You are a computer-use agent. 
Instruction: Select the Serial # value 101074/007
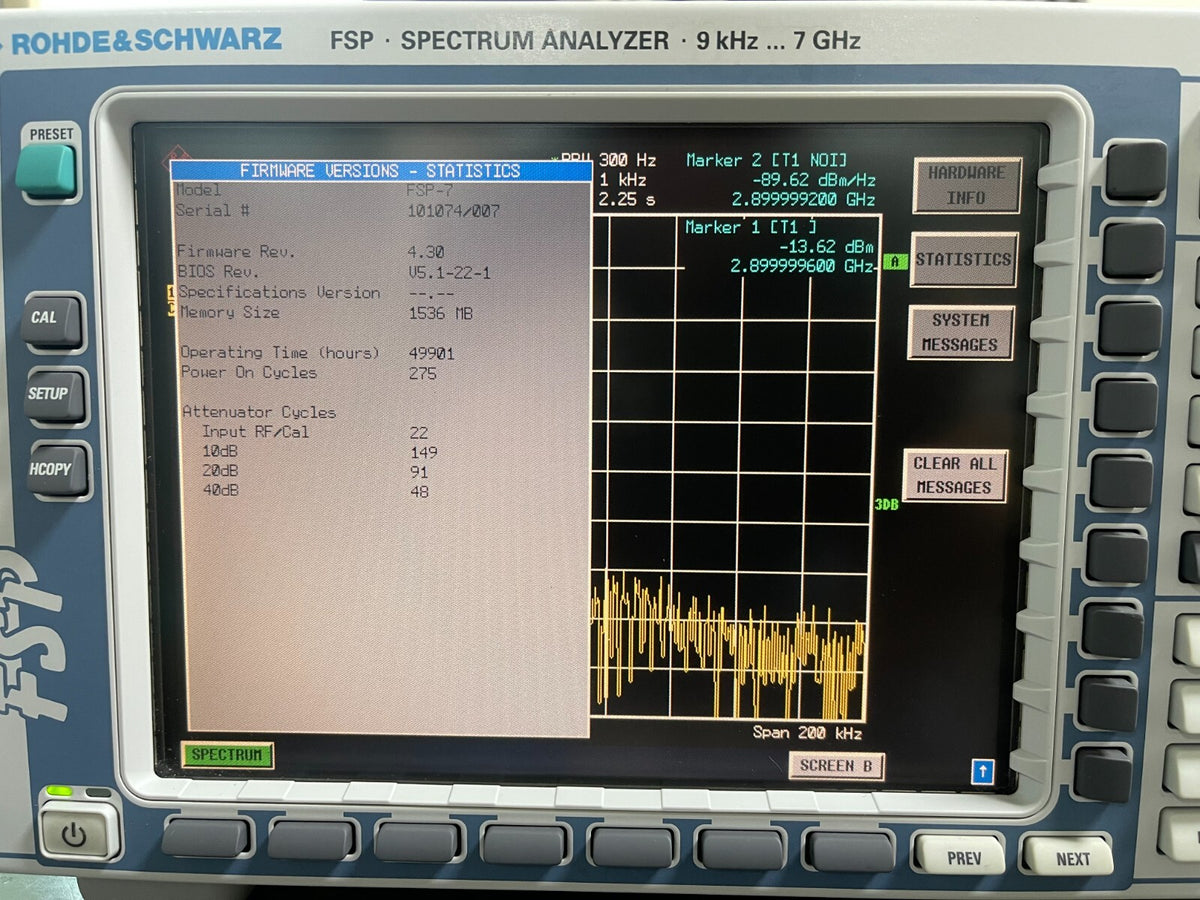[454, 211]
